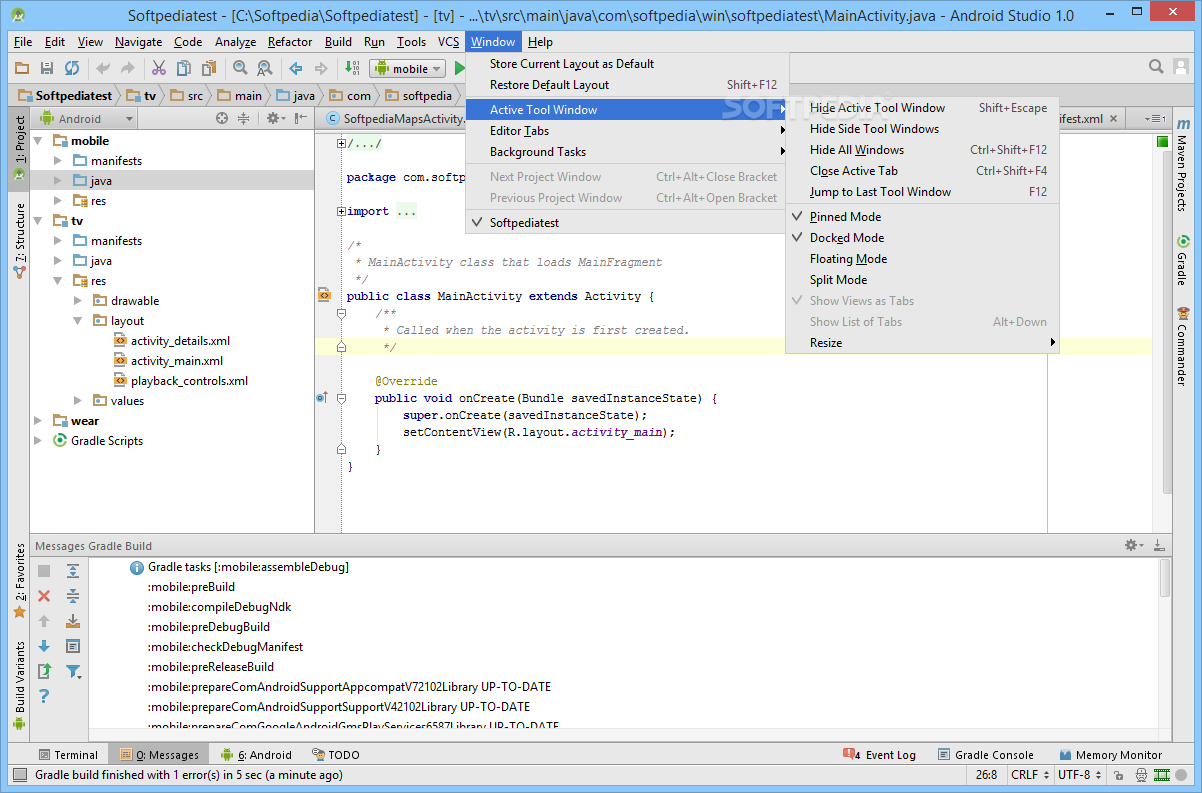Viewport: 1202px width, 793px height.
Task: Choose Store Current Layout as Default
Action: [627, 64]
